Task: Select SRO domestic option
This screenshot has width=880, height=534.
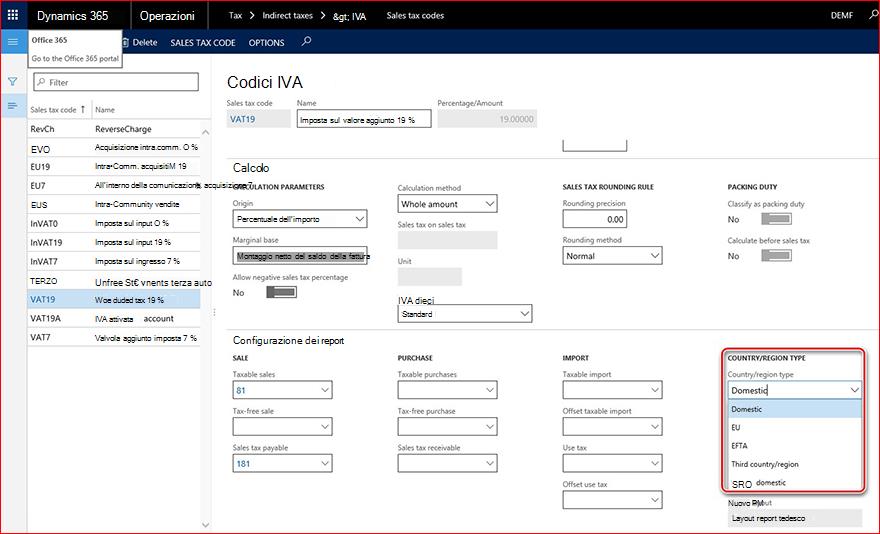Action: pos(794,483)
